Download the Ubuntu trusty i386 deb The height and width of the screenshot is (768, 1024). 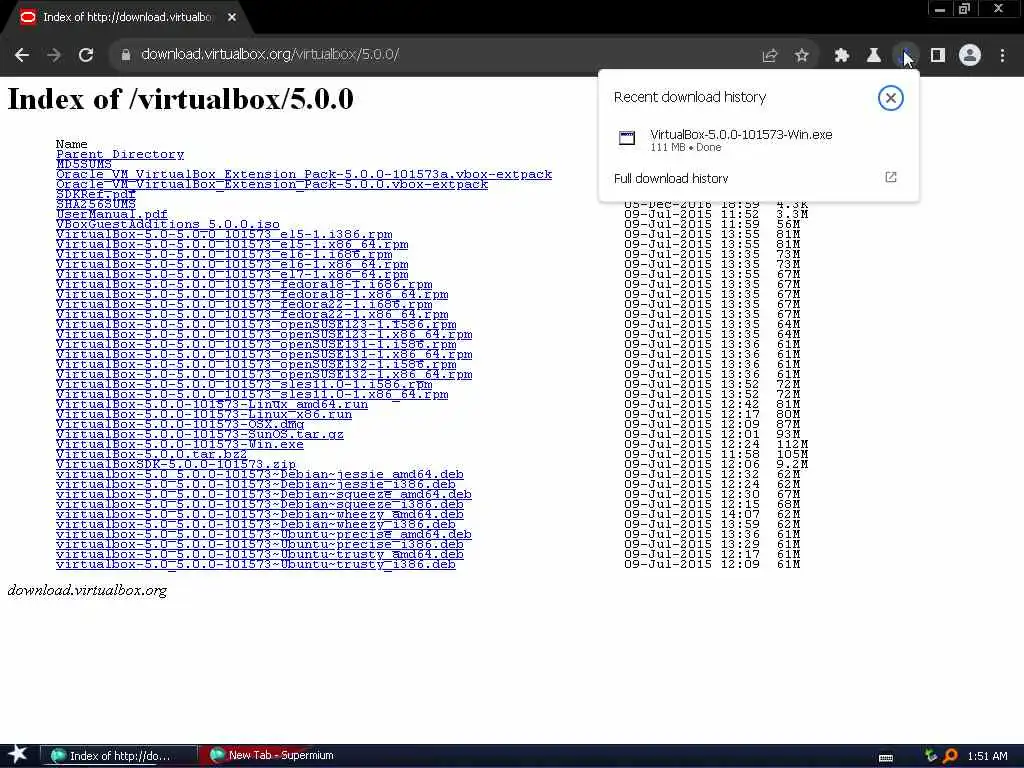[256, 565]
